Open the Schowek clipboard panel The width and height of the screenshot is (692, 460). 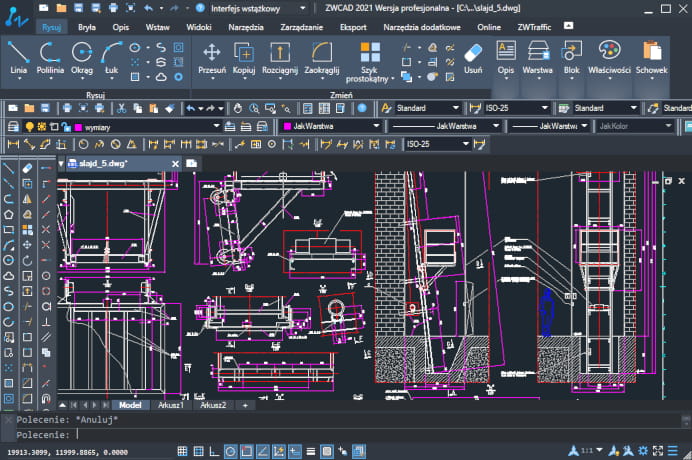point(651,60)
